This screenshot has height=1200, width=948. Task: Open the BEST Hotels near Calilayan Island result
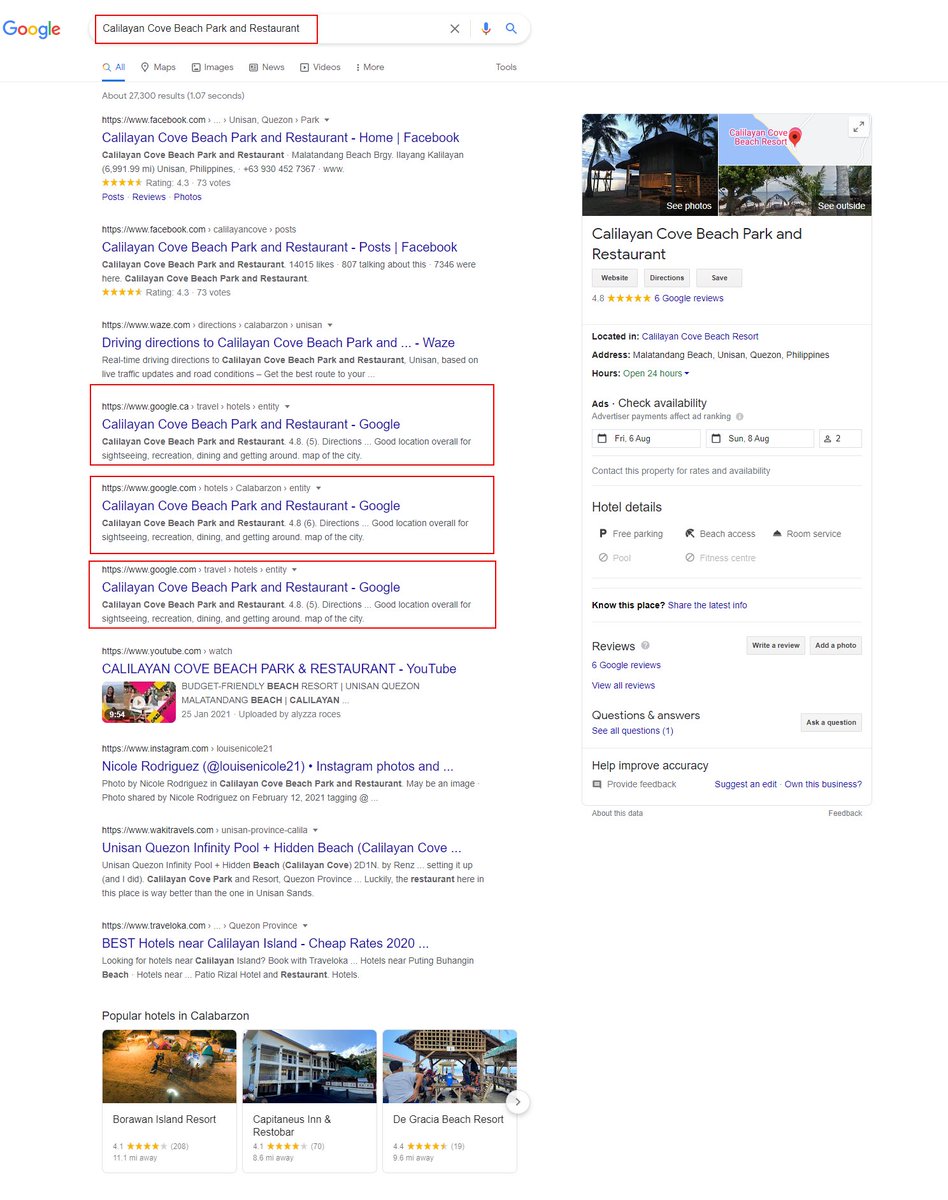click(x=265, y=943)
